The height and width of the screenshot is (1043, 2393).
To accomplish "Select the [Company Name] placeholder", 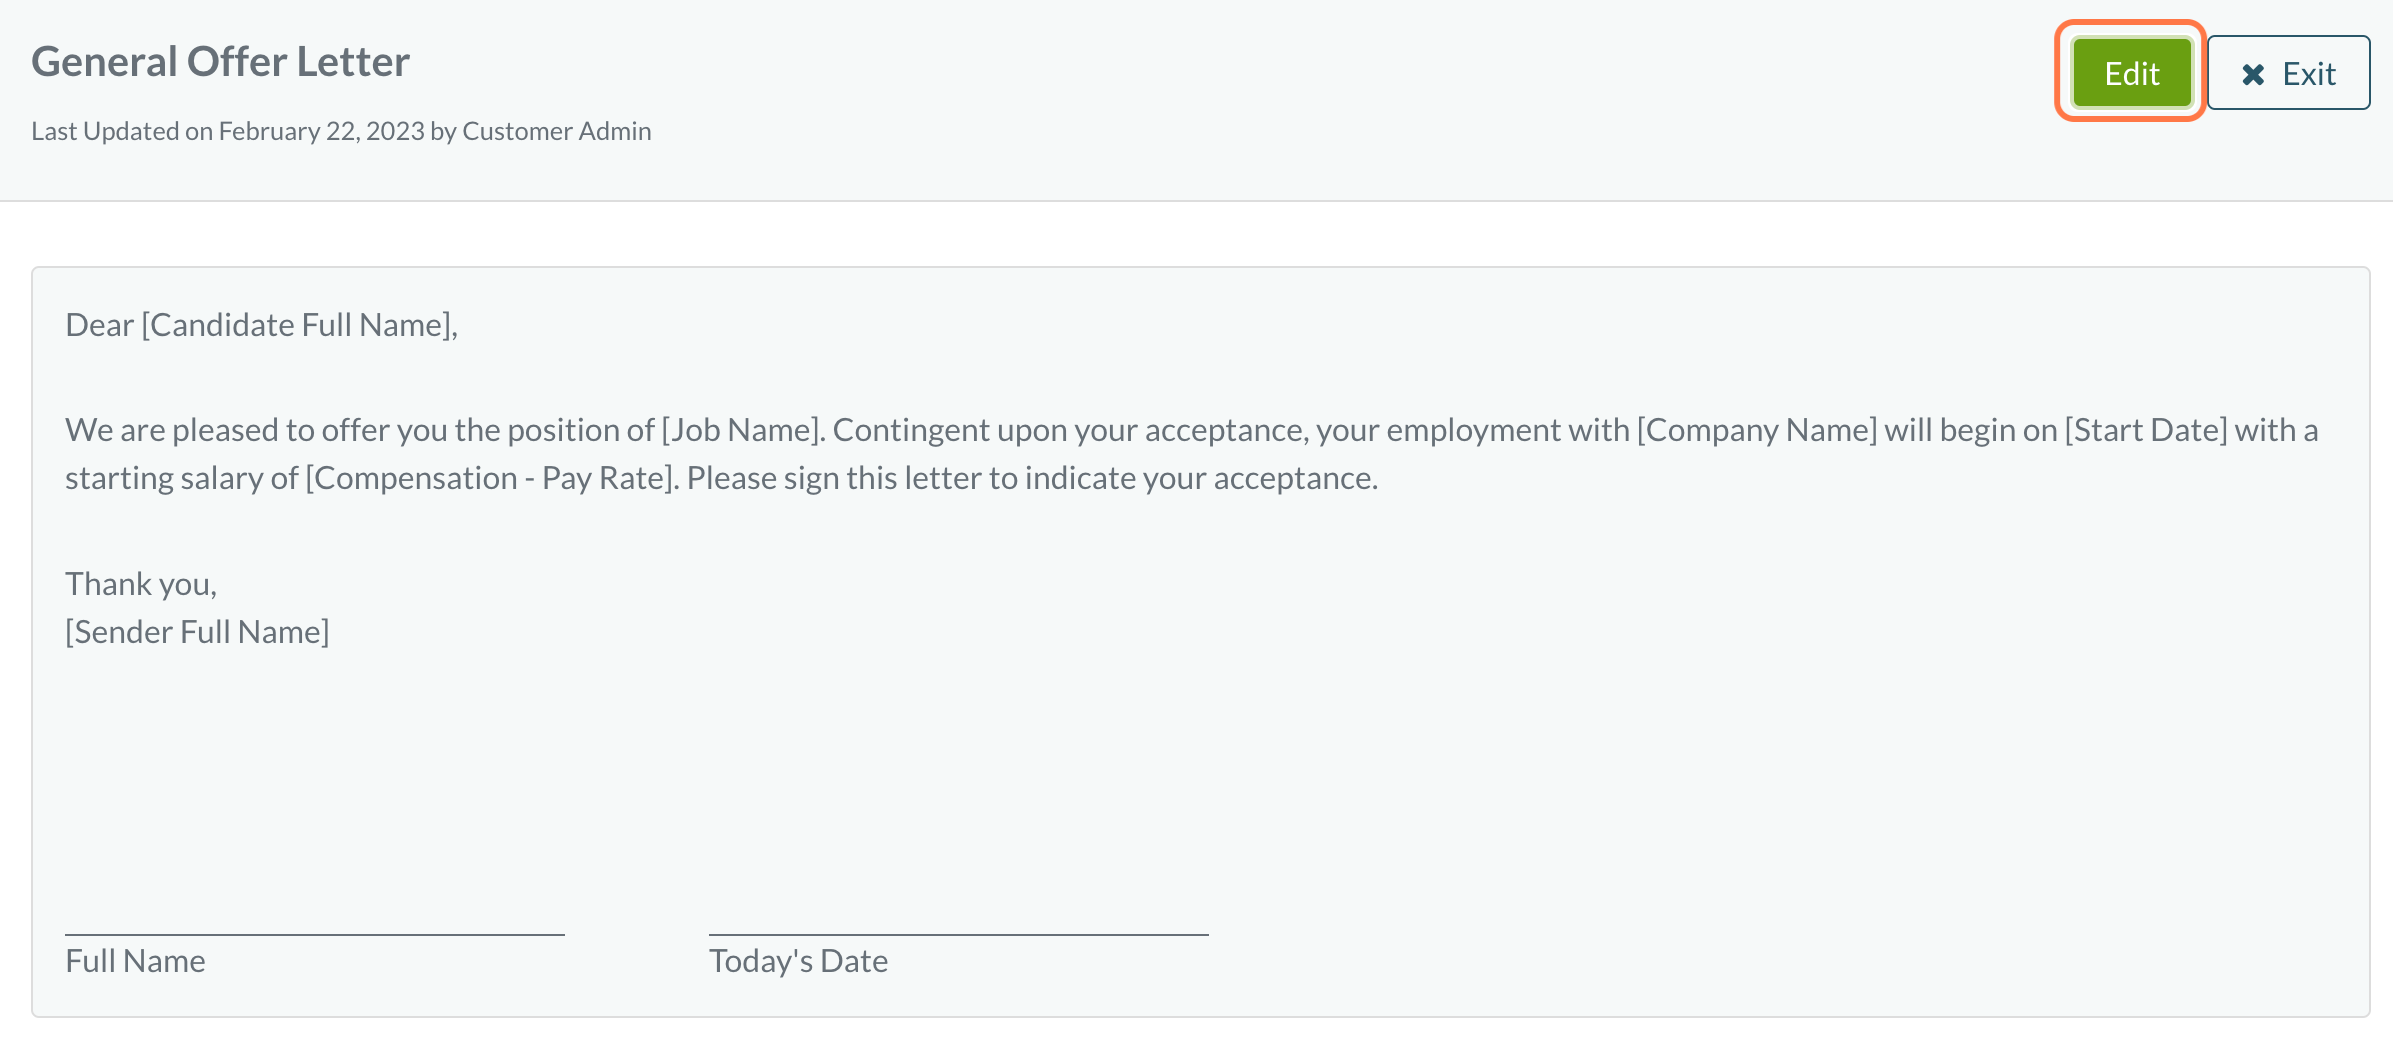I will click(1756, 430).
